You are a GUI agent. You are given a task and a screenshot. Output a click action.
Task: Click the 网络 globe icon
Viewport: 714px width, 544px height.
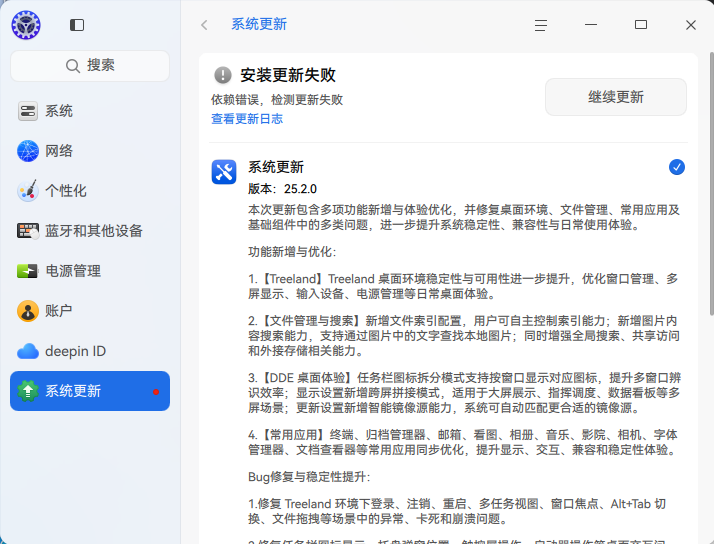pos(28,151)
